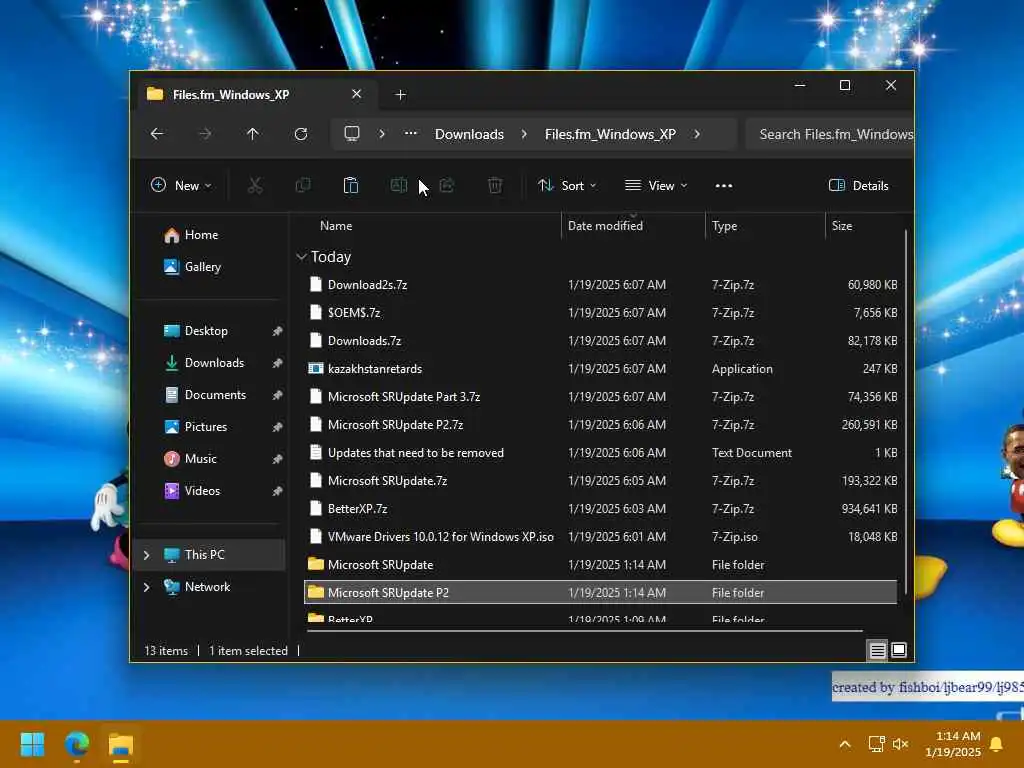Image resolution: width=1024 pixels, height=768 pixels.
Task: Click the PC monitor icon in address bar
Action: pyautogui.click(x=352, y=134)
